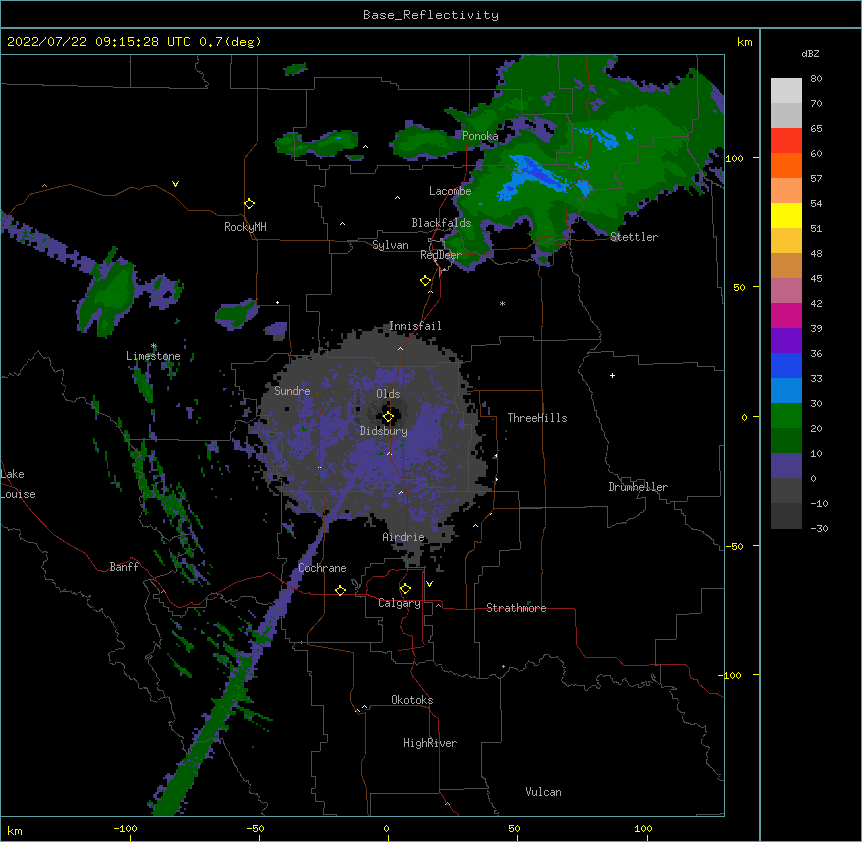Screen dimensions: 862x842
Task: Click the Drumheller label
Action: (638, 487)
